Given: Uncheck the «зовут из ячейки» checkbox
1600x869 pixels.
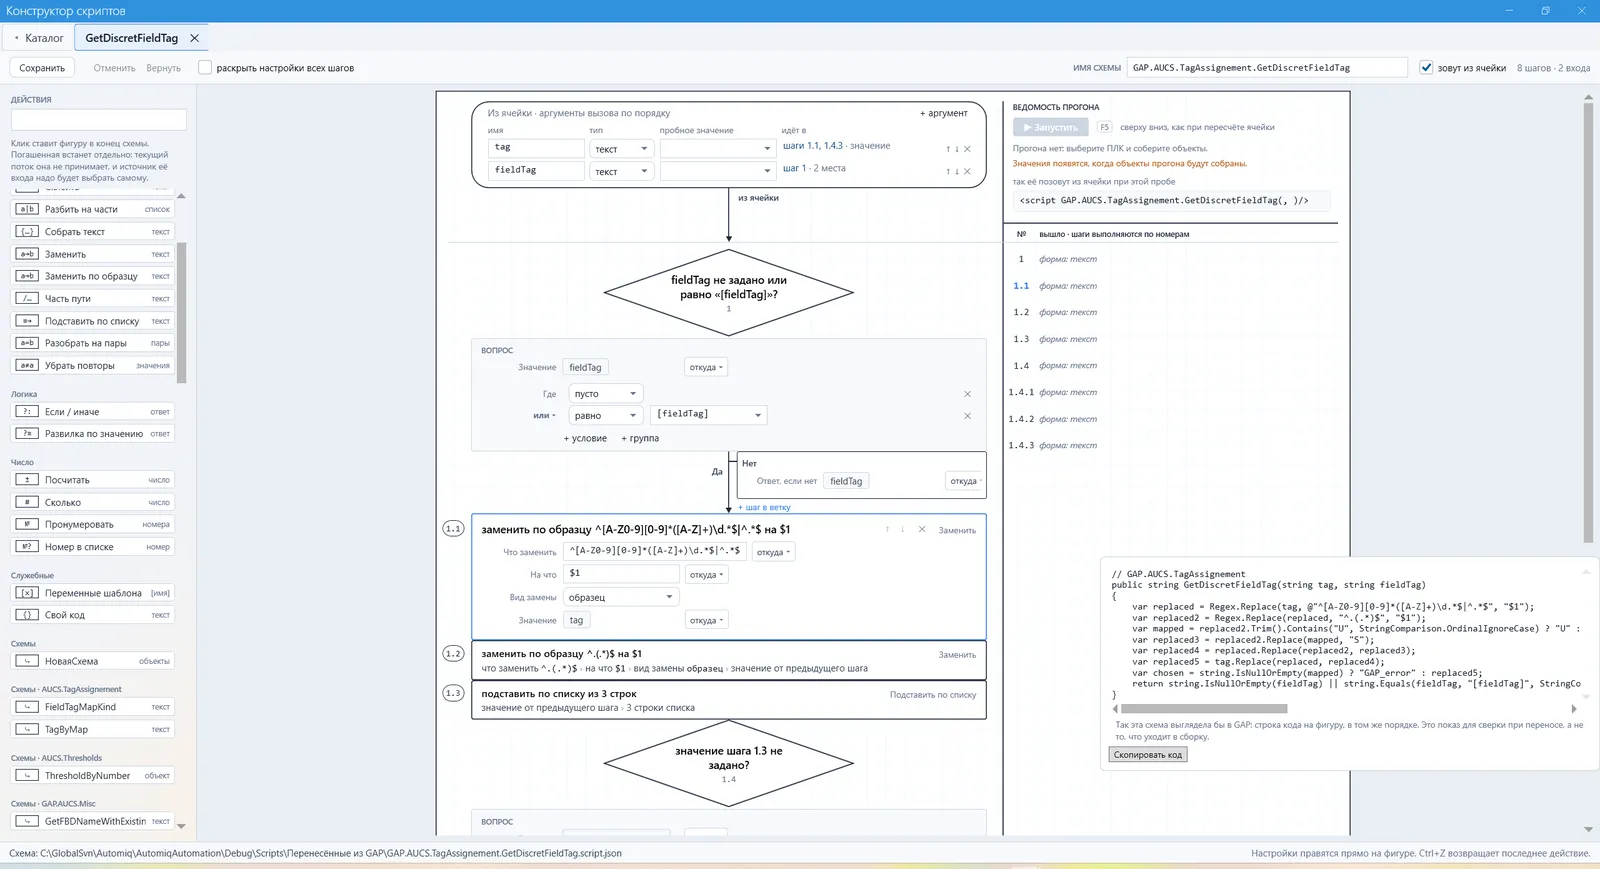Looking at the screenshot, I should [1427, 68].
